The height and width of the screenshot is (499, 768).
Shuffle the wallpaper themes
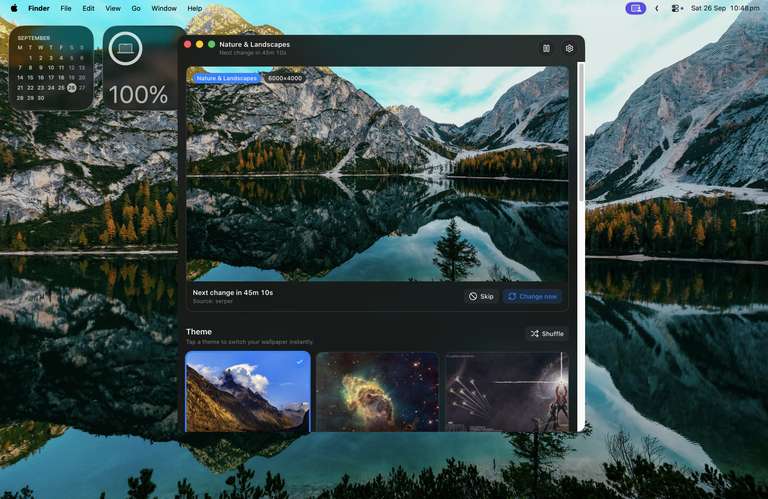pos(547,333)
